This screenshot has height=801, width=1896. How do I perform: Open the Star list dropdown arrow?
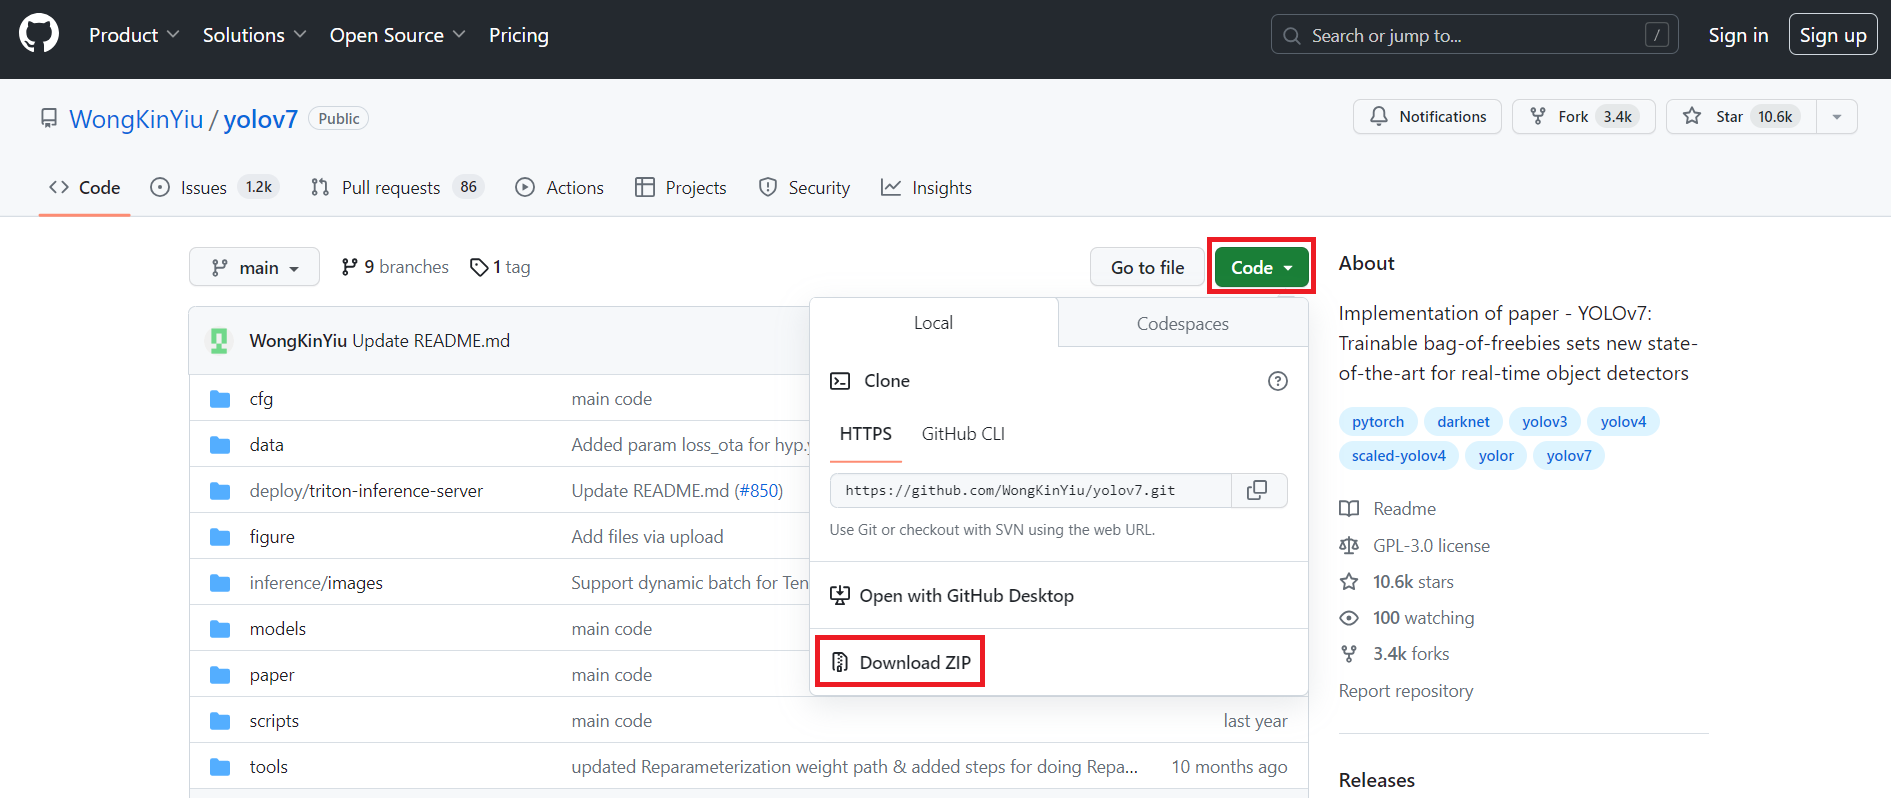(x=1836, y=117)
